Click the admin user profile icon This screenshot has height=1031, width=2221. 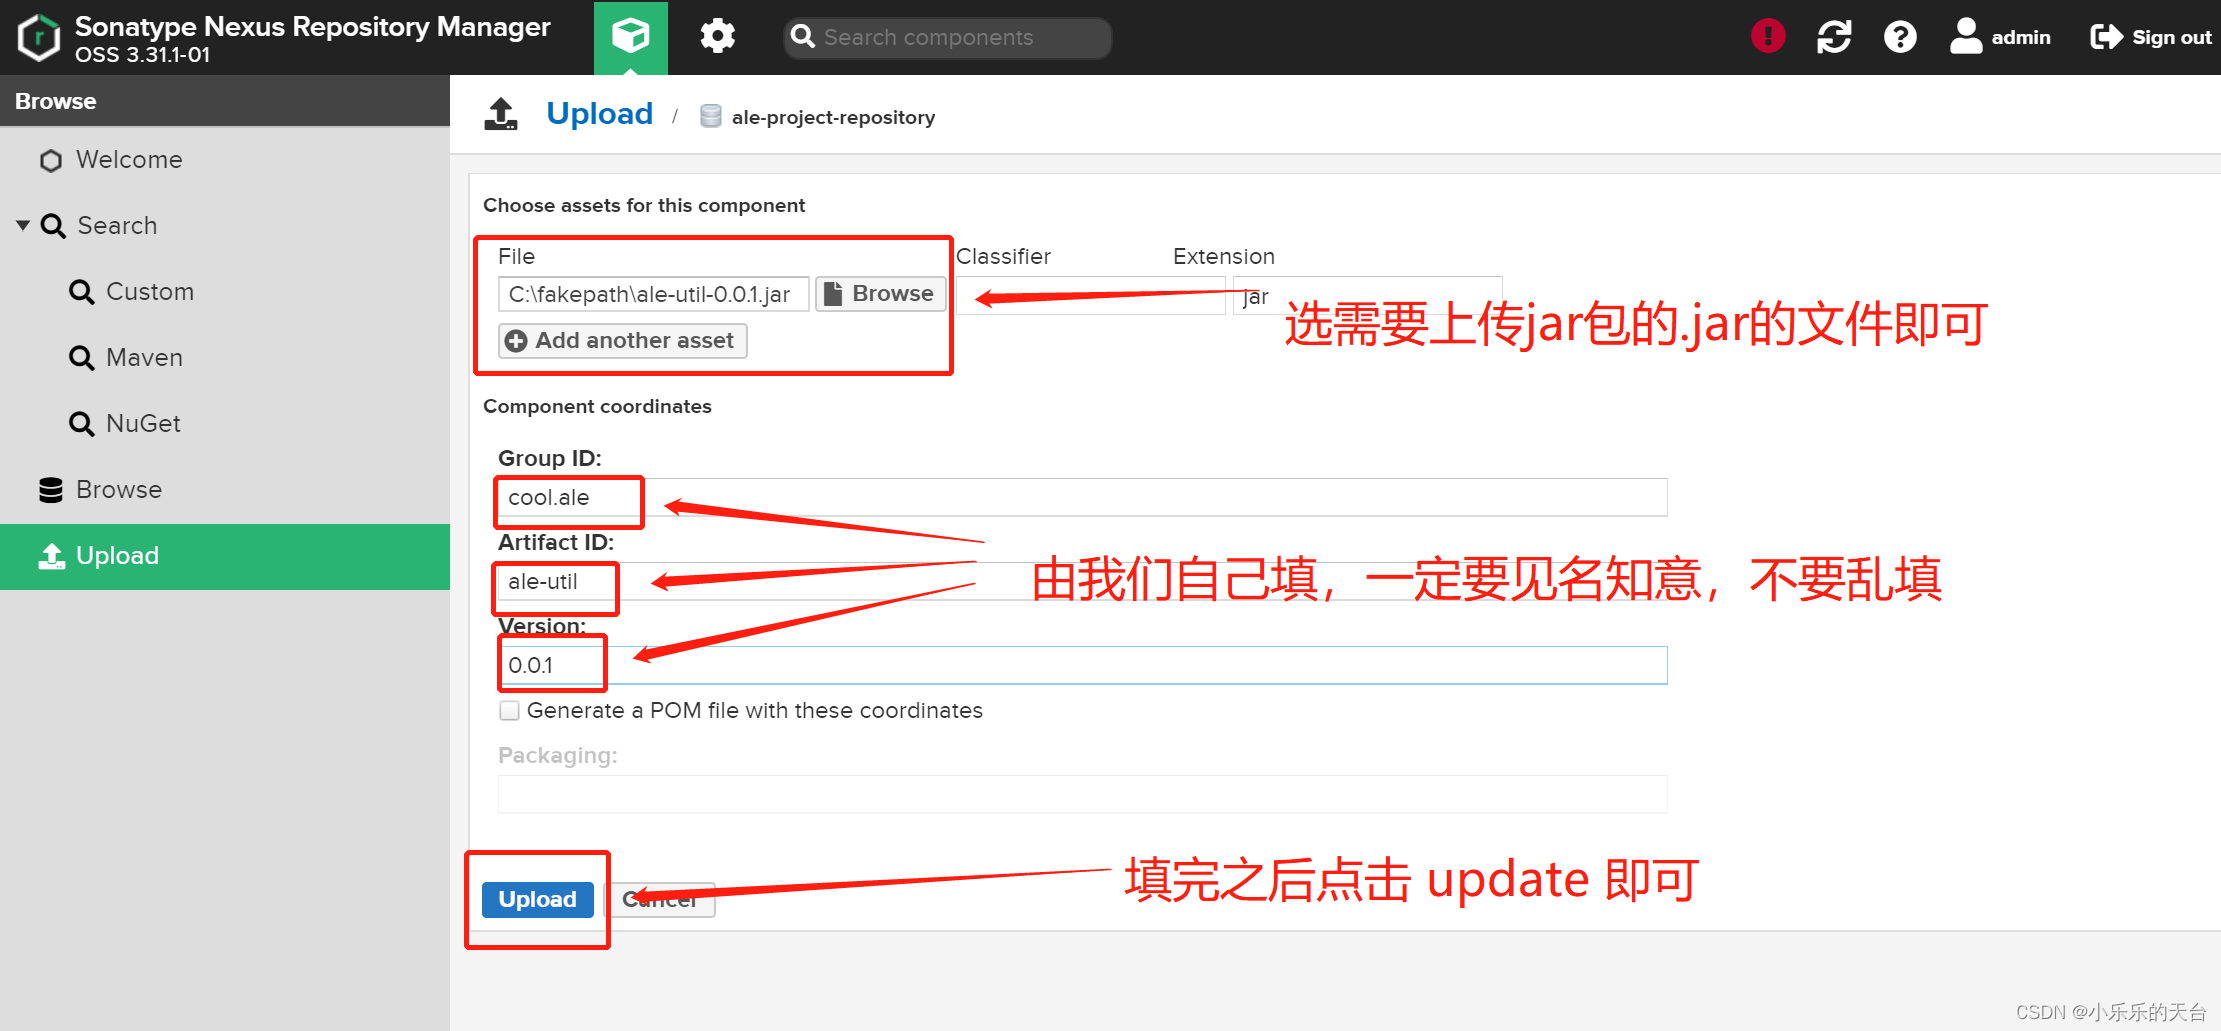[x=1966, y=37]
